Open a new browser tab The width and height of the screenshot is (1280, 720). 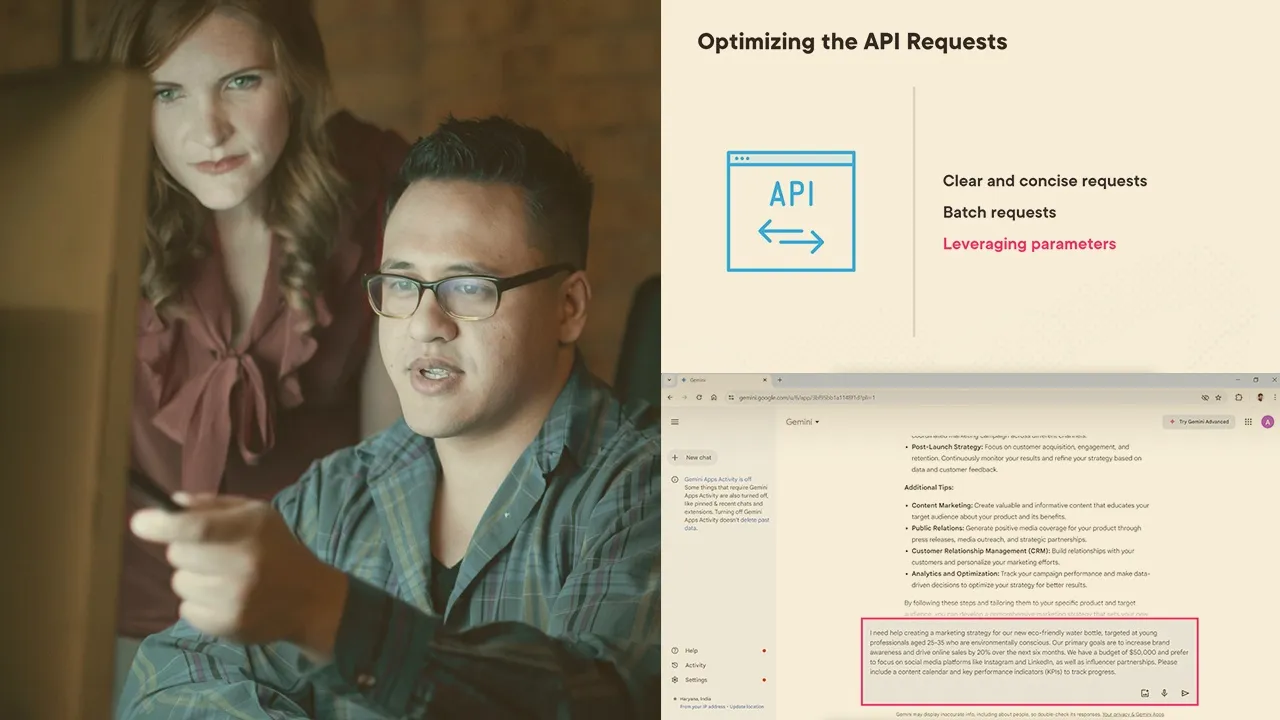[780, 380]
